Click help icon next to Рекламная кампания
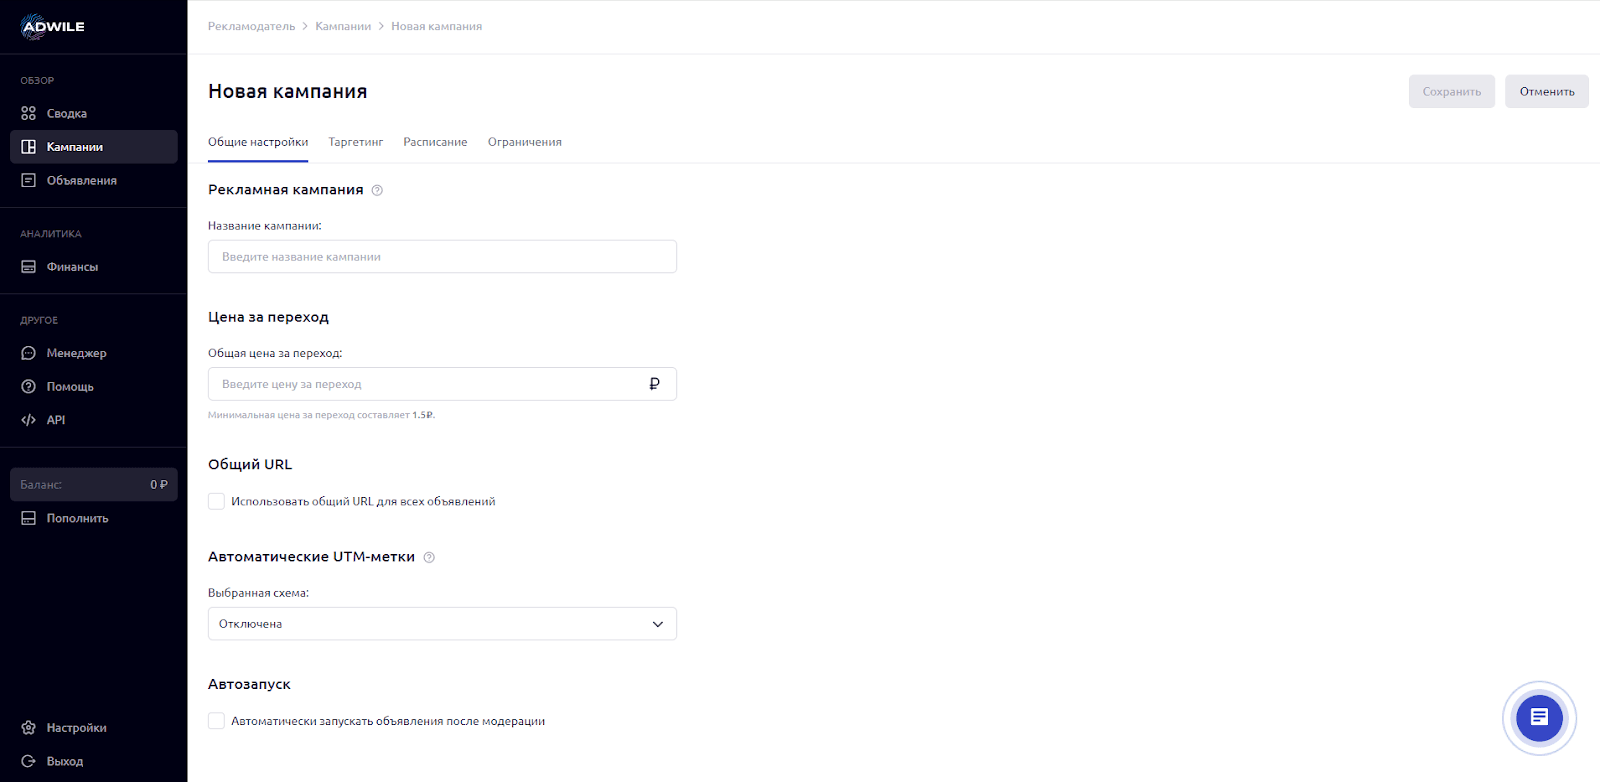The image size is (1600, 782). pos(377,190)
